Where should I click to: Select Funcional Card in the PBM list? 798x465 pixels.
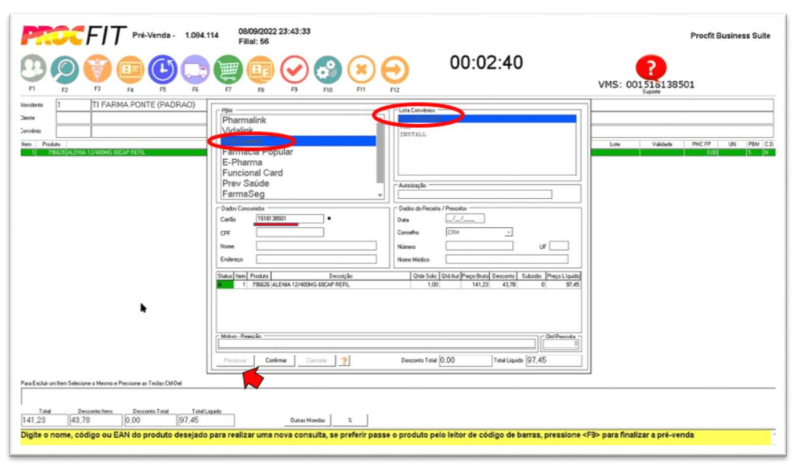point(252,173)
